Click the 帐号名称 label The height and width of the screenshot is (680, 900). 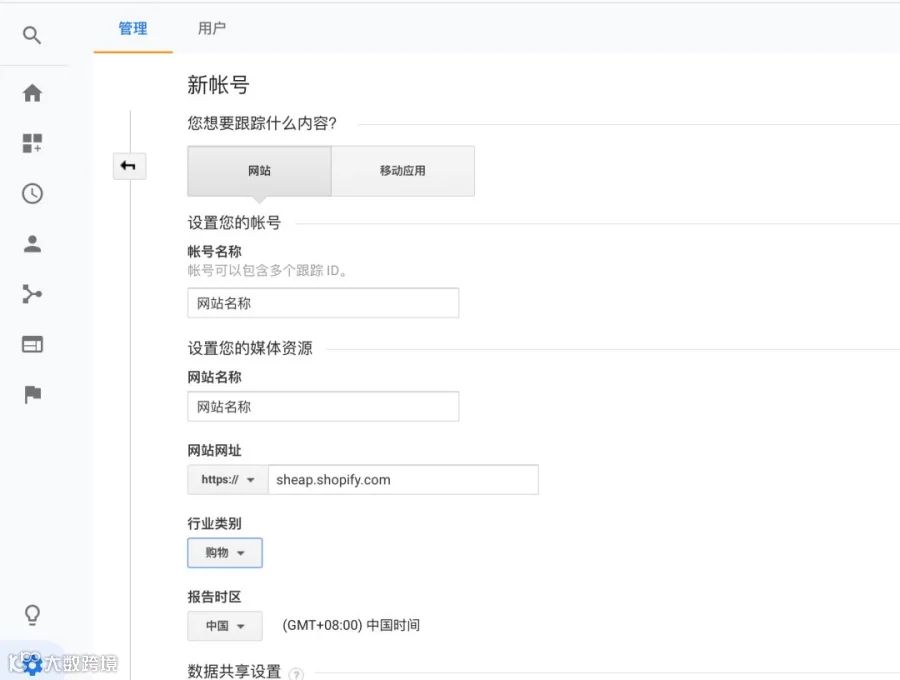point(215,251)
